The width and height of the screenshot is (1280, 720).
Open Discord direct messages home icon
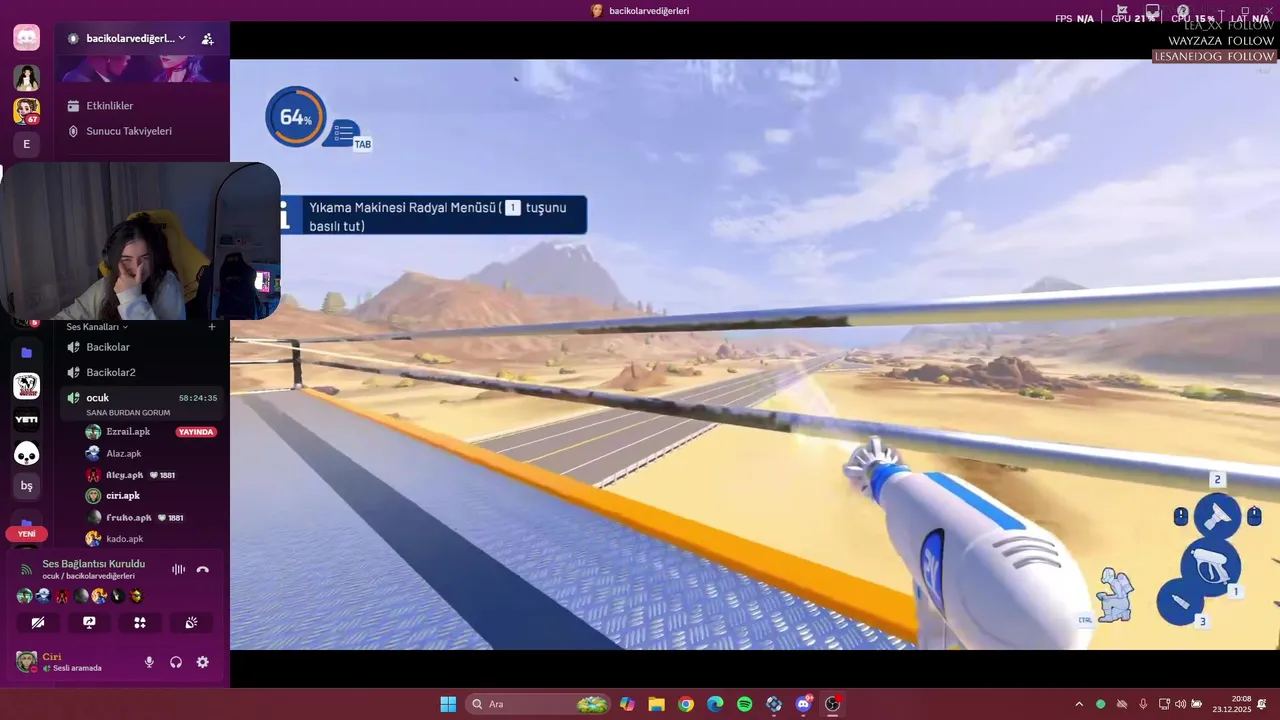coord(27,38)
